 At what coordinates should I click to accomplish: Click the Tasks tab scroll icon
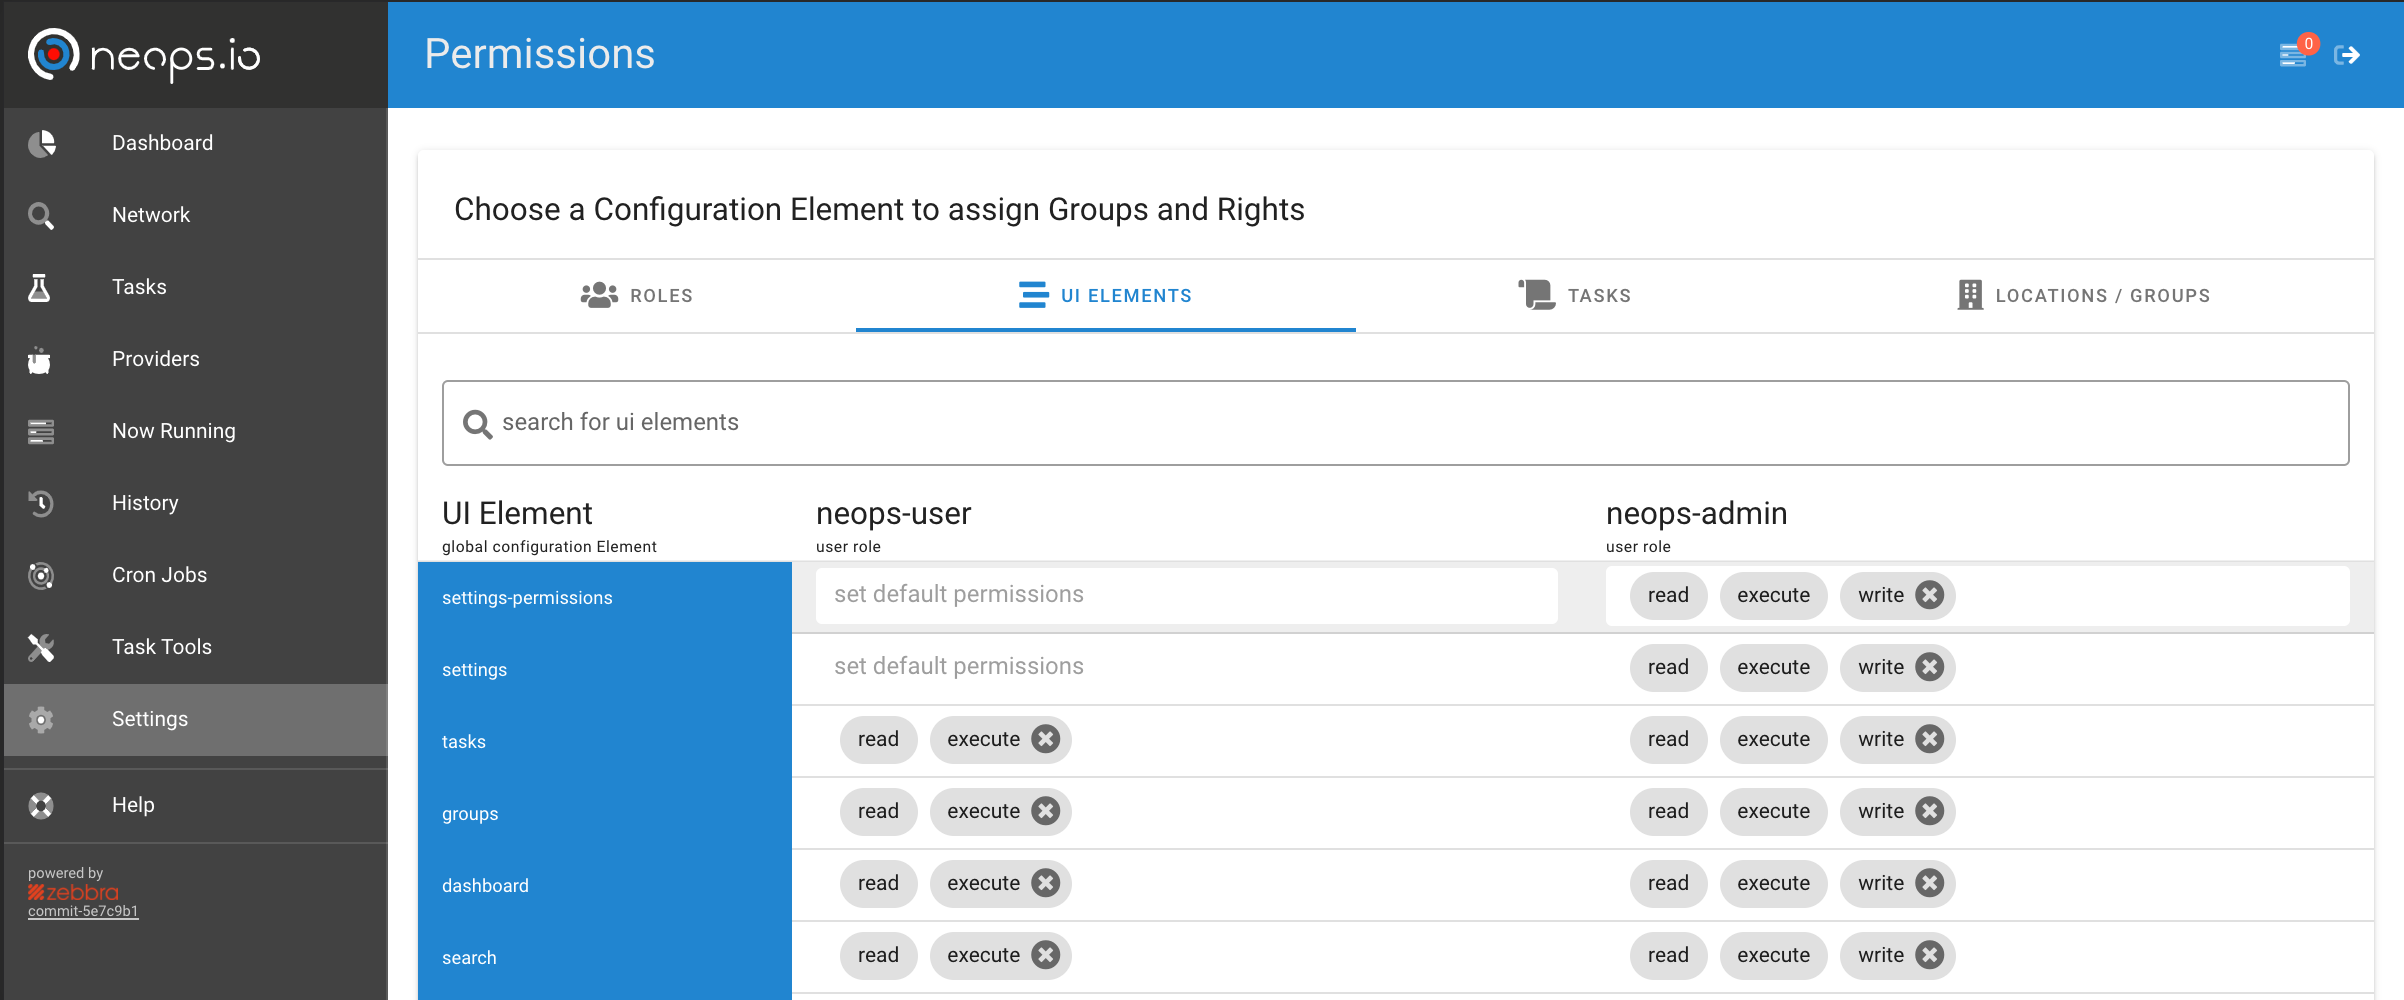(1537, 295)
